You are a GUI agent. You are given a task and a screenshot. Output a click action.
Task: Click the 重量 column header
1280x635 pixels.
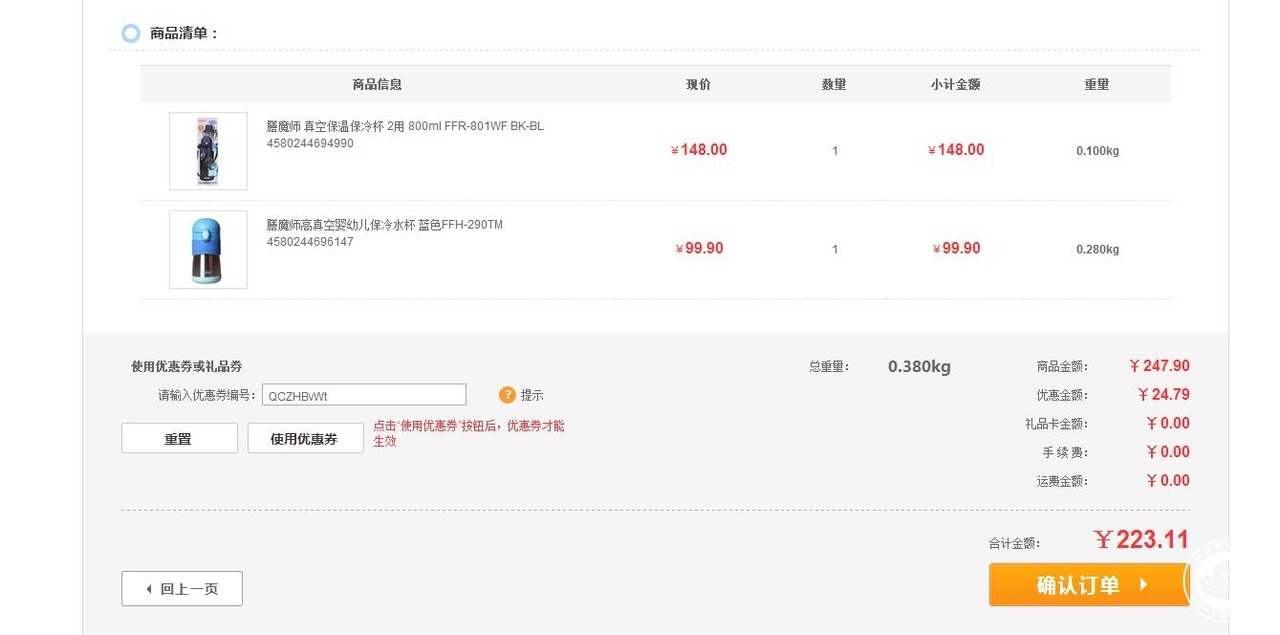pos(1097,85)
